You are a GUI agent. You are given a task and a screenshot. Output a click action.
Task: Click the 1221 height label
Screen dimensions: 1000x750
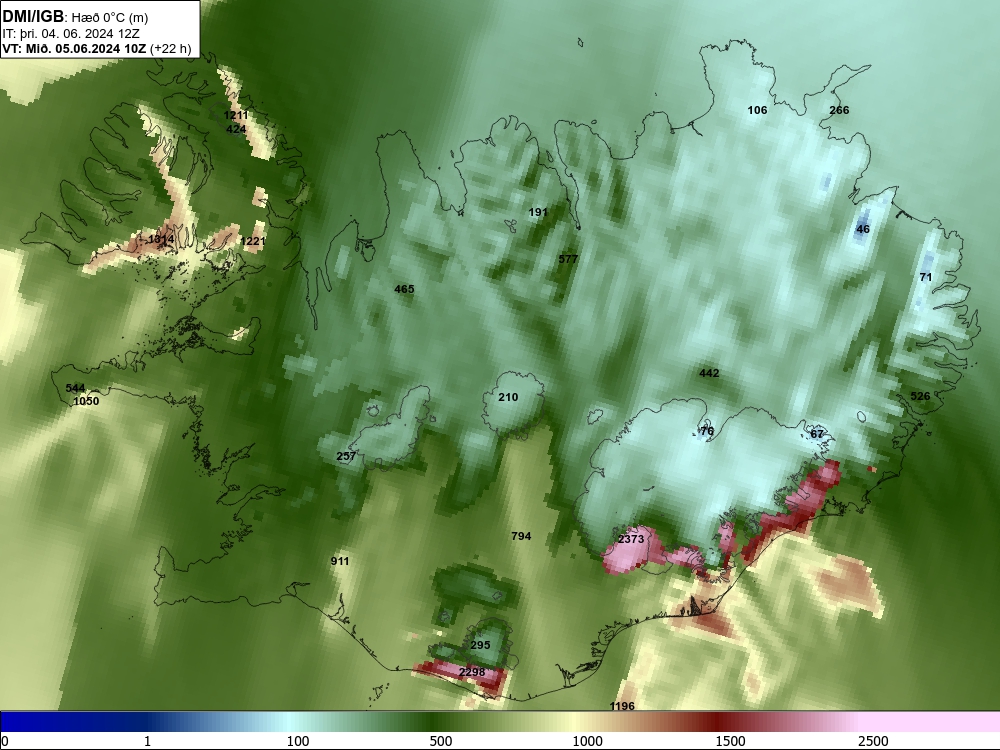click(x=253, y=241)
